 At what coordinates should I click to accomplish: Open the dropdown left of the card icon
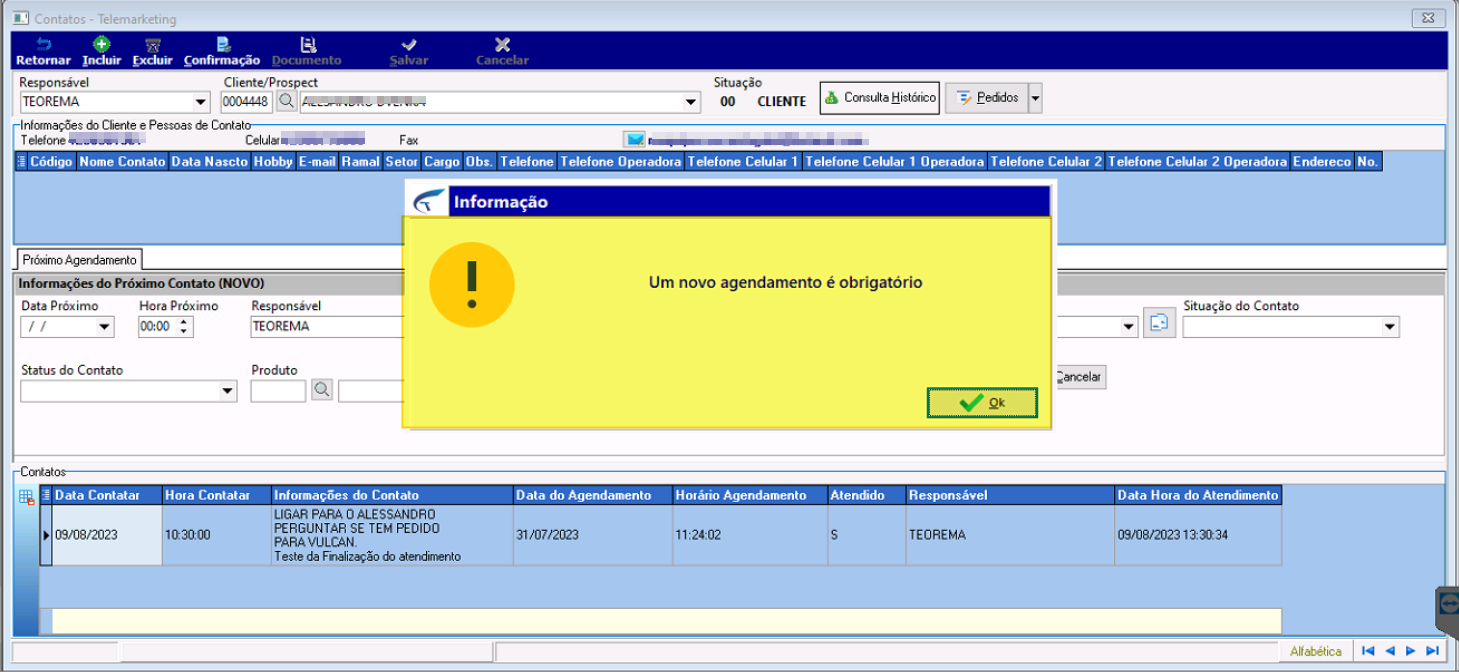click(1130, 327)
